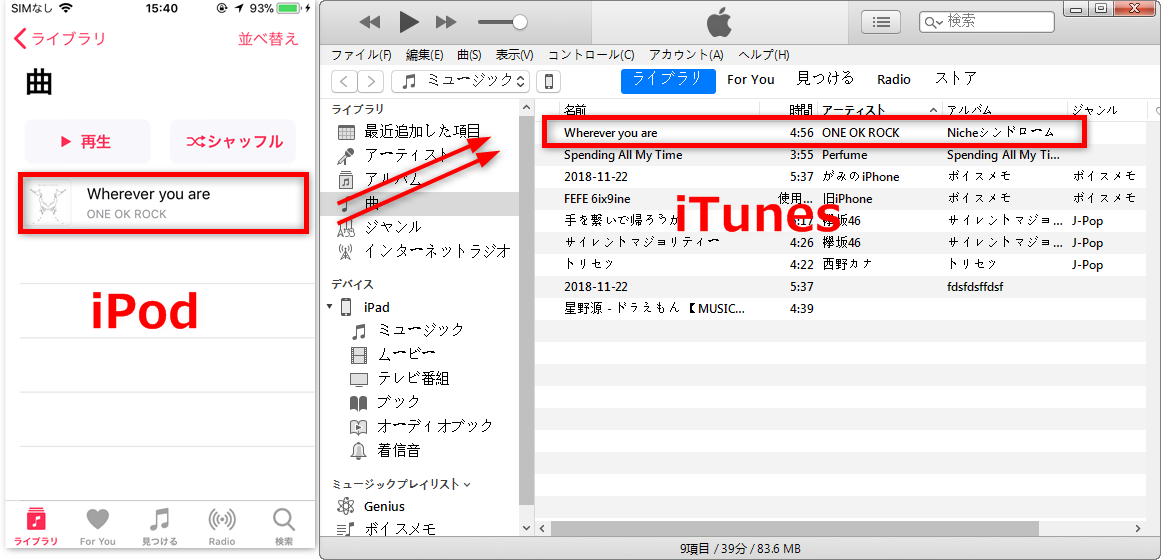Select トリセツ song row

[x=849, y=264]
